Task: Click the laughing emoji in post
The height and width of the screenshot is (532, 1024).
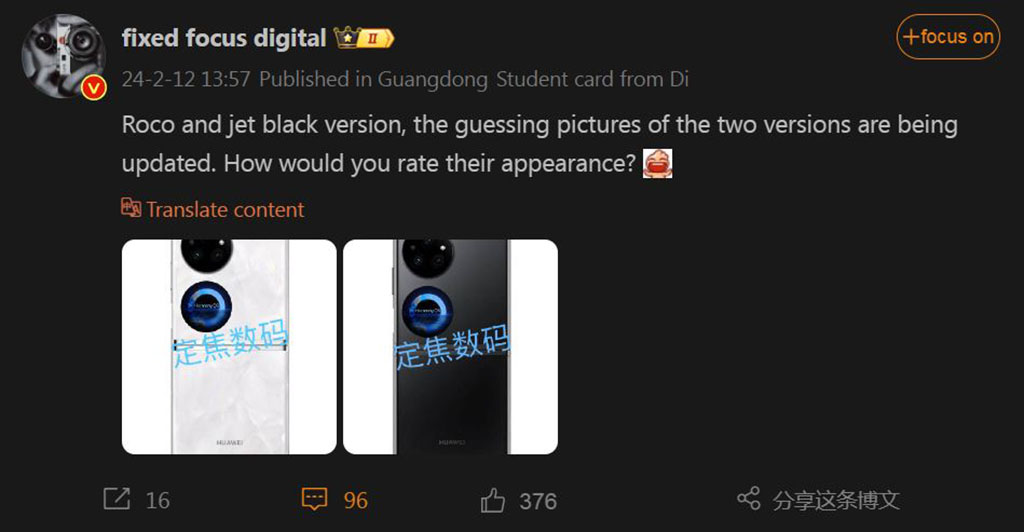Action: click(x=657, y=163)
